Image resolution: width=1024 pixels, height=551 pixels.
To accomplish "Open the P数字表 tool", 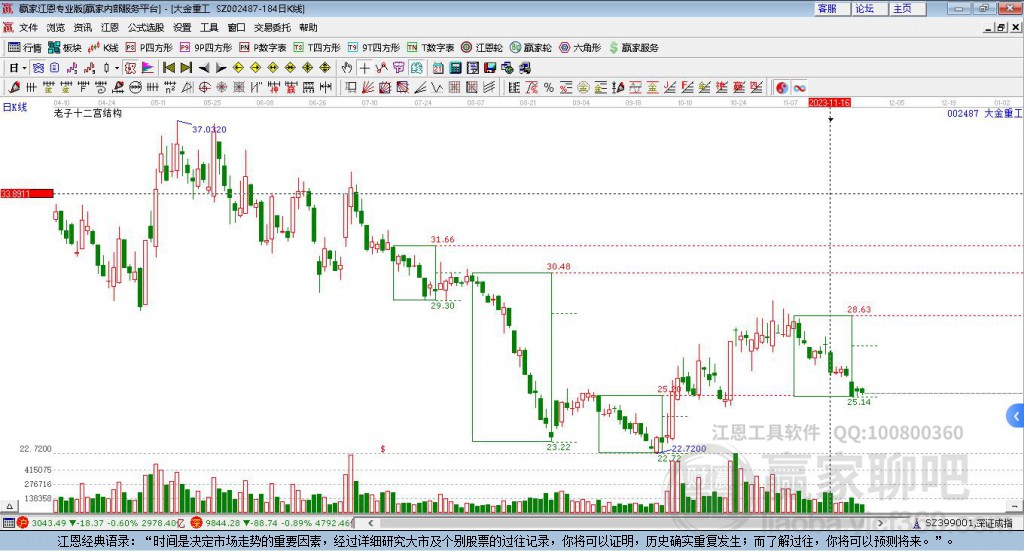I will pos(263,48).
